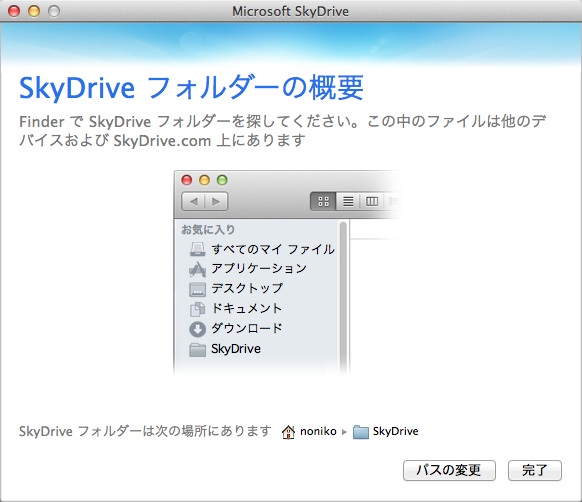This screenshot has width=582, height=502.
Task: Select the list view button in Finder illustration
Action: (x=348, y=202)
